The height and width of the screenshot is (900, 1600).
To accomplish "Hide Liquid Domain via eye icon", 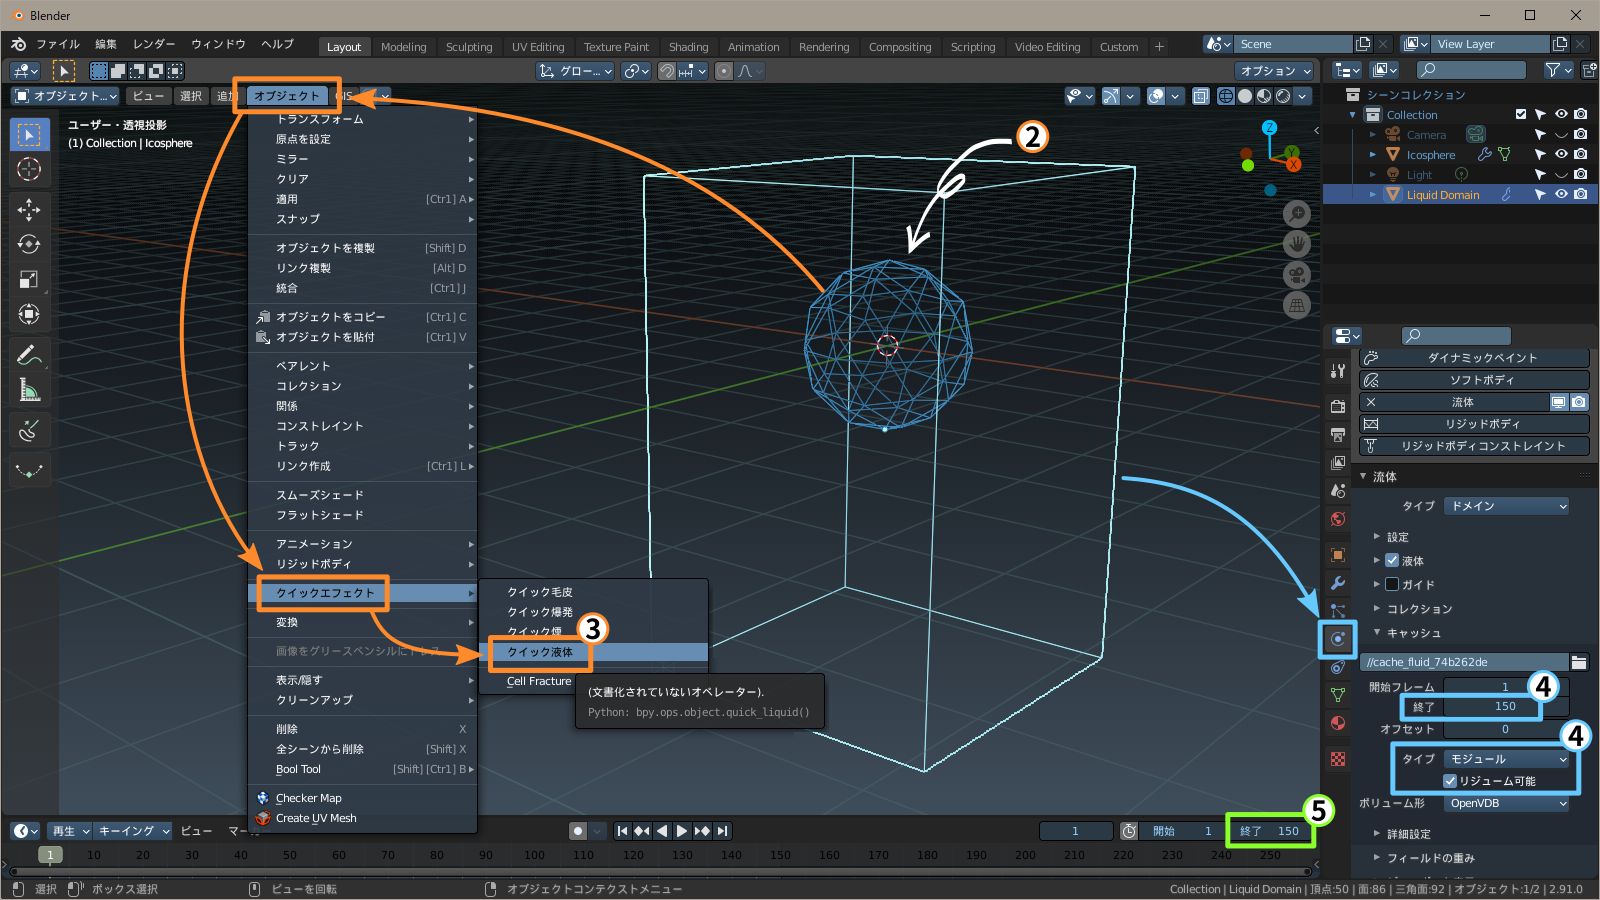I will coord(1561,195).
